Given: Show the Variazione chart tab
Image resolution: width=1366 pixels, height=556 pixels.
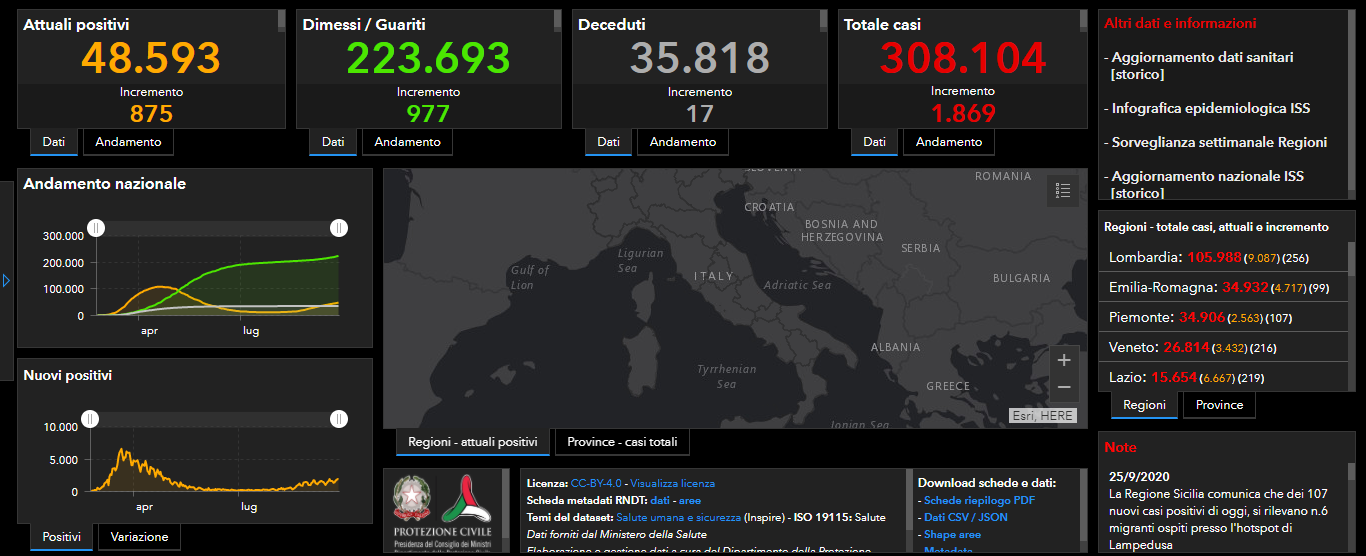Looking at the screenshot, I should coord(139,537).
